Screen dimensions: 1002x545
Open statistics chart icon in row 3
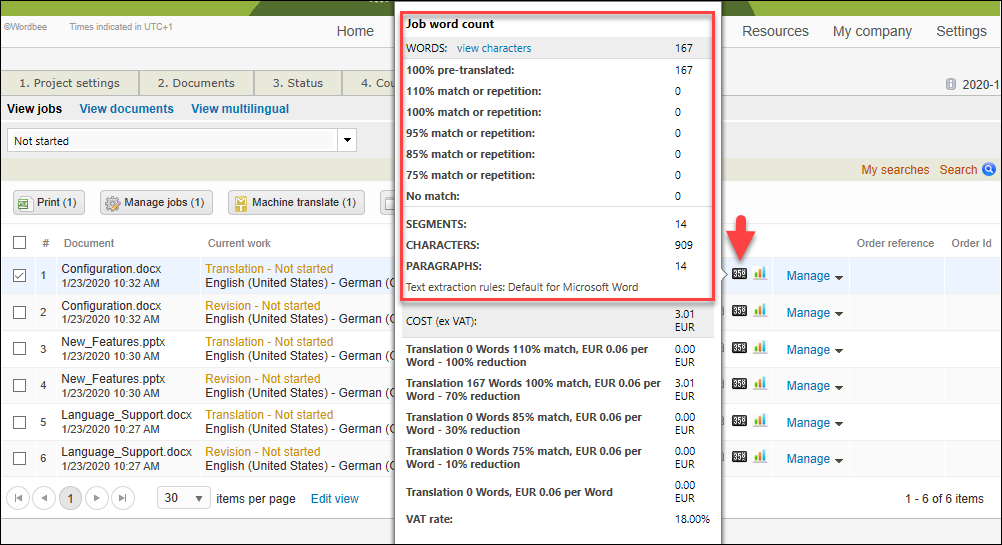tap(760, 348)
